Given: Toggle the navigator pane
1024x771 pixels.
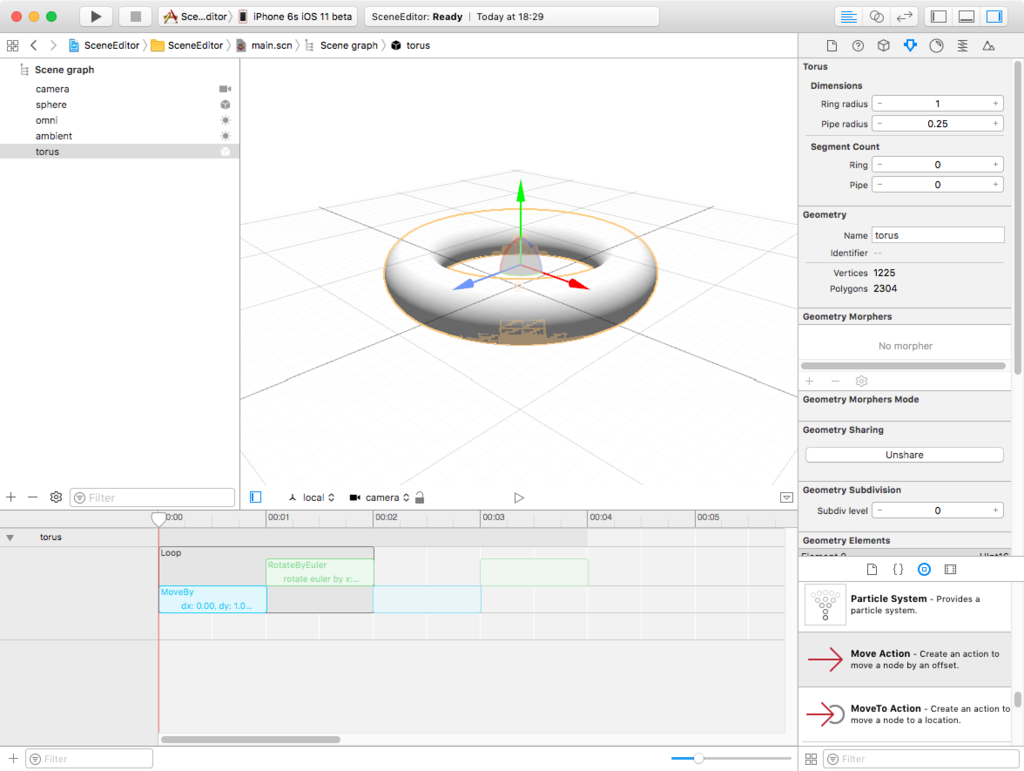Looking at the screenshot, I should [938, 16].
